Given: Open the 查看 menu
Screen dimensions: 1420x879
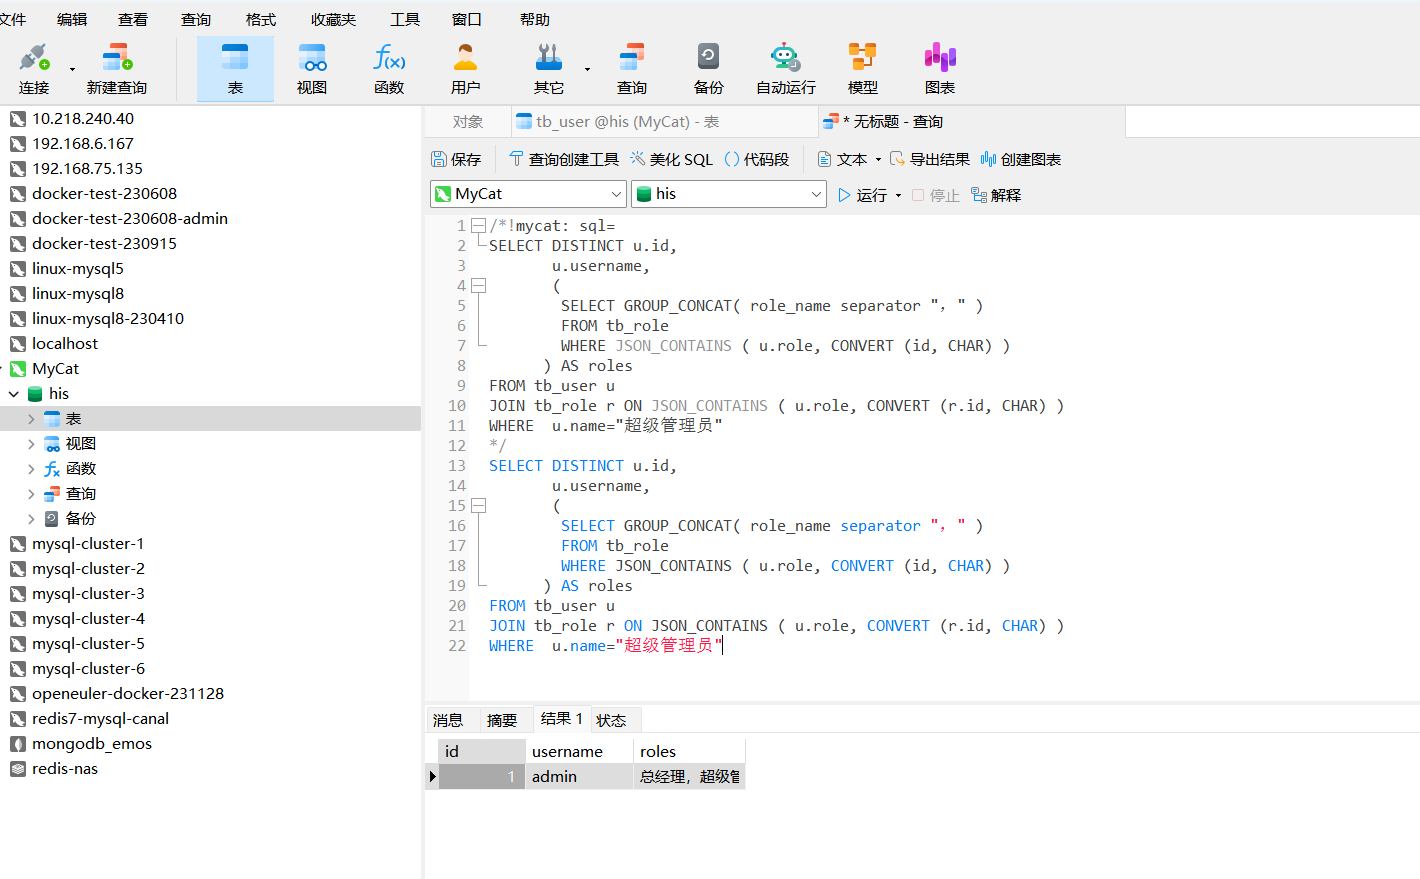Looking at the screenshot, I should point(133,19).
